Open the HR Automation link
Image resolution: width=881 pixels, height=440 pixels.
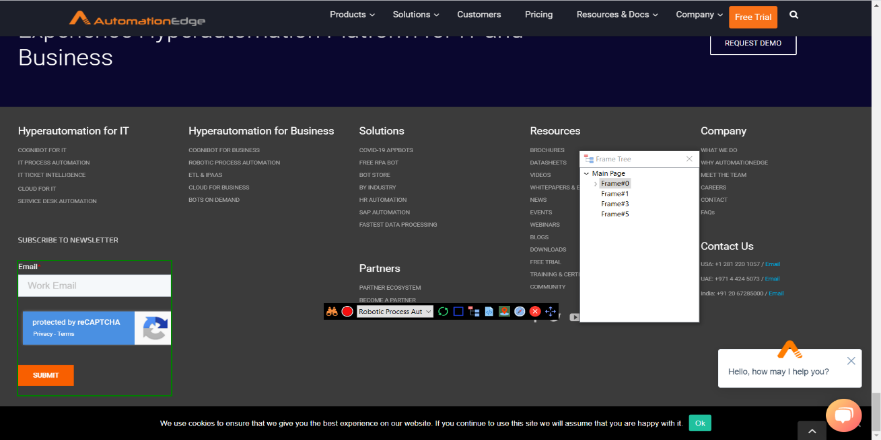(383, 199)
